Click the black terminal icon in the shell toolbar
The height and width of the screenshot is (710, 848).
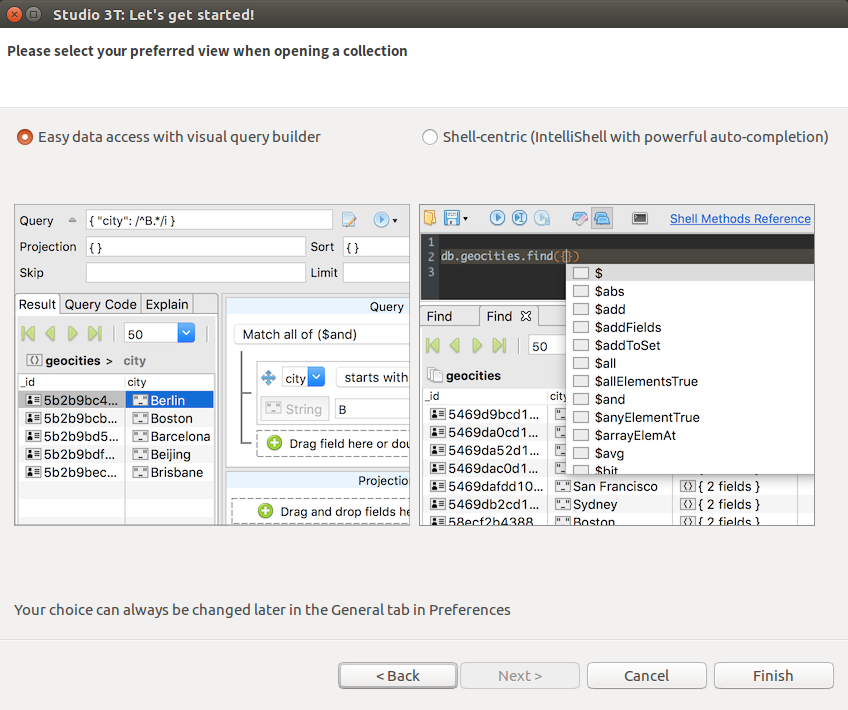(x=640, y=218)
